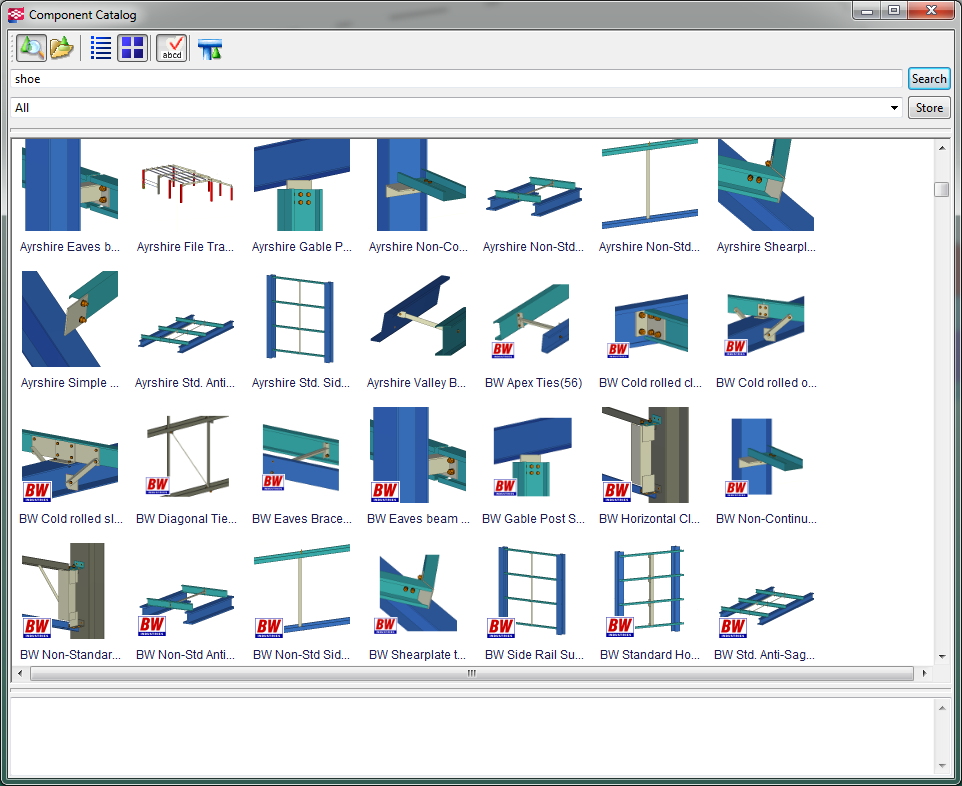This screenshot has width=962, height=786.
Task: Switch to the thumbnails grid view icon
Action: point(133,48)
